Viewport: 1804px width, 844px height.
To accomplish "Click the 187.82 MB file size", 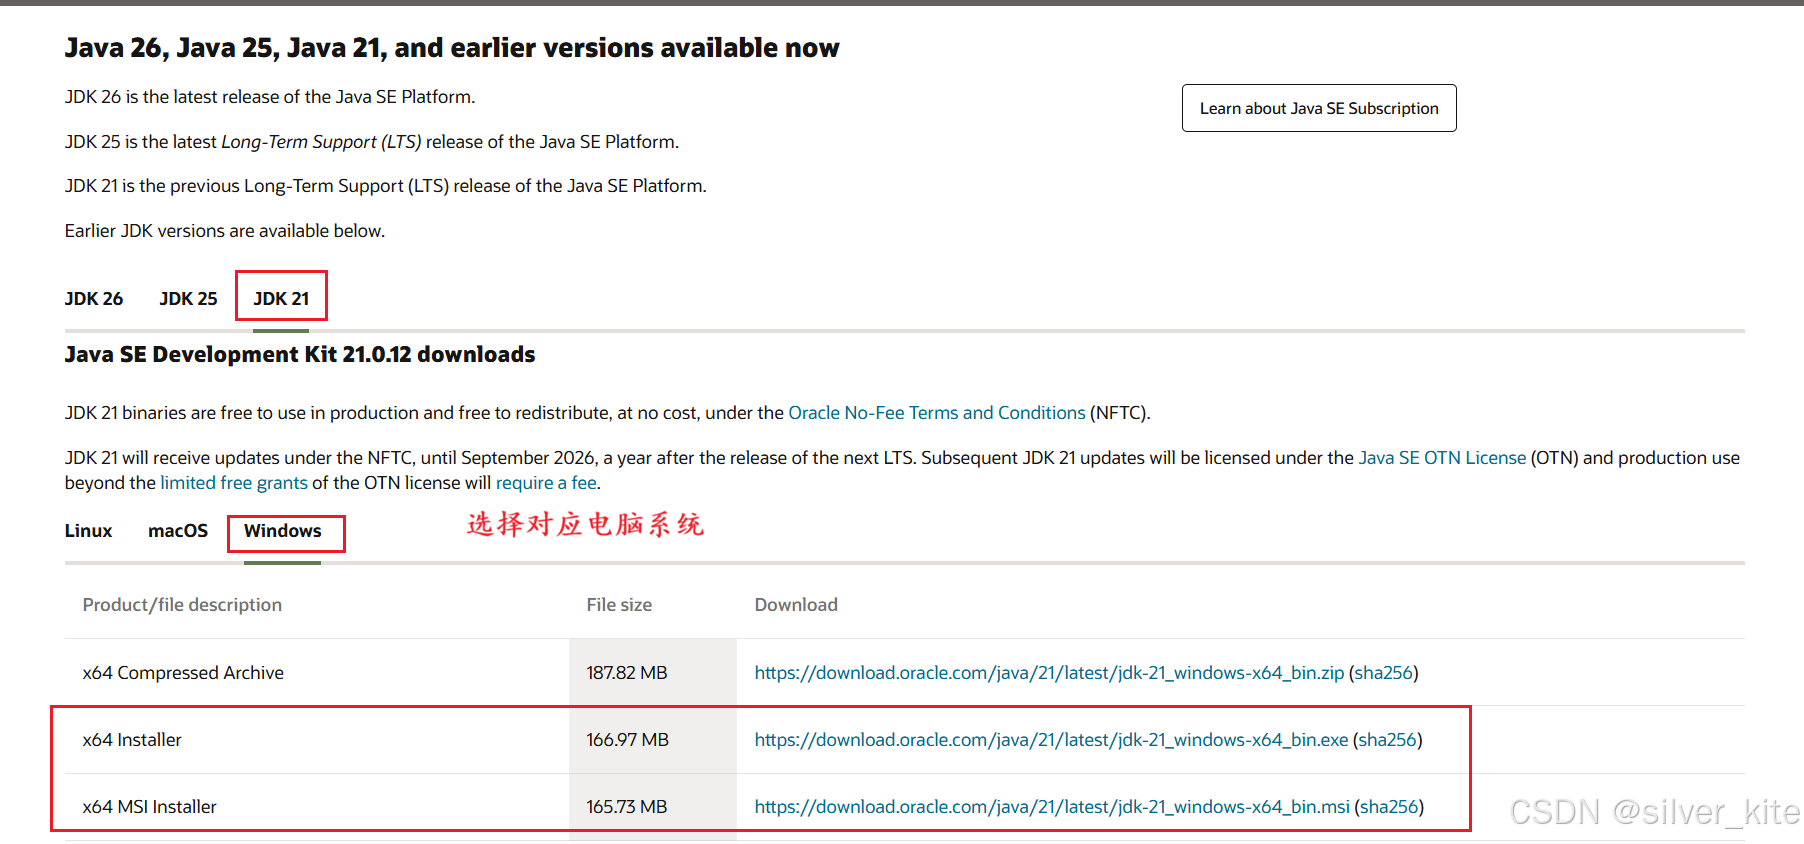I will point(627,673).
